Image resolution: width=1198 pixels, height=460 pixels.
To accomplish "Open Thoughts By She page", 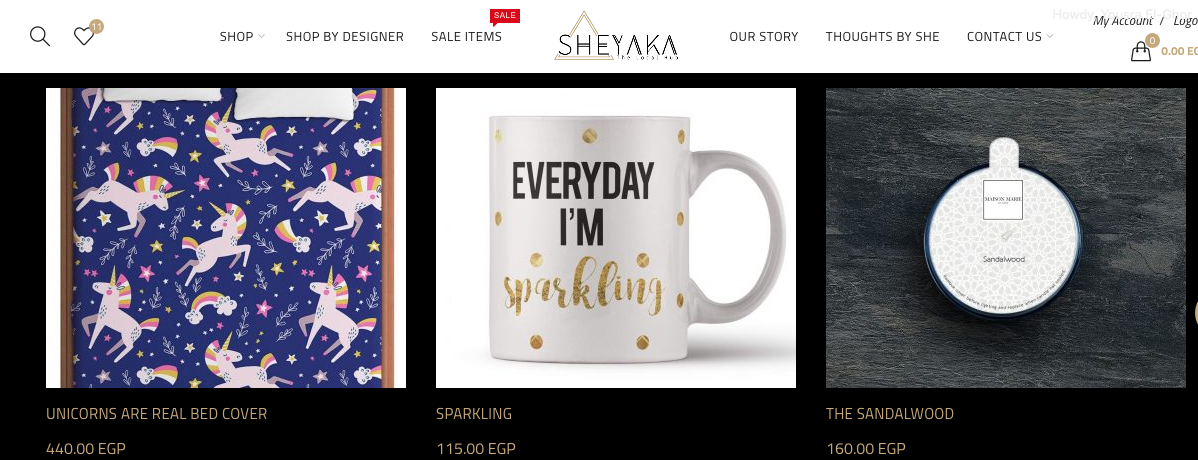I will point(882,37).
